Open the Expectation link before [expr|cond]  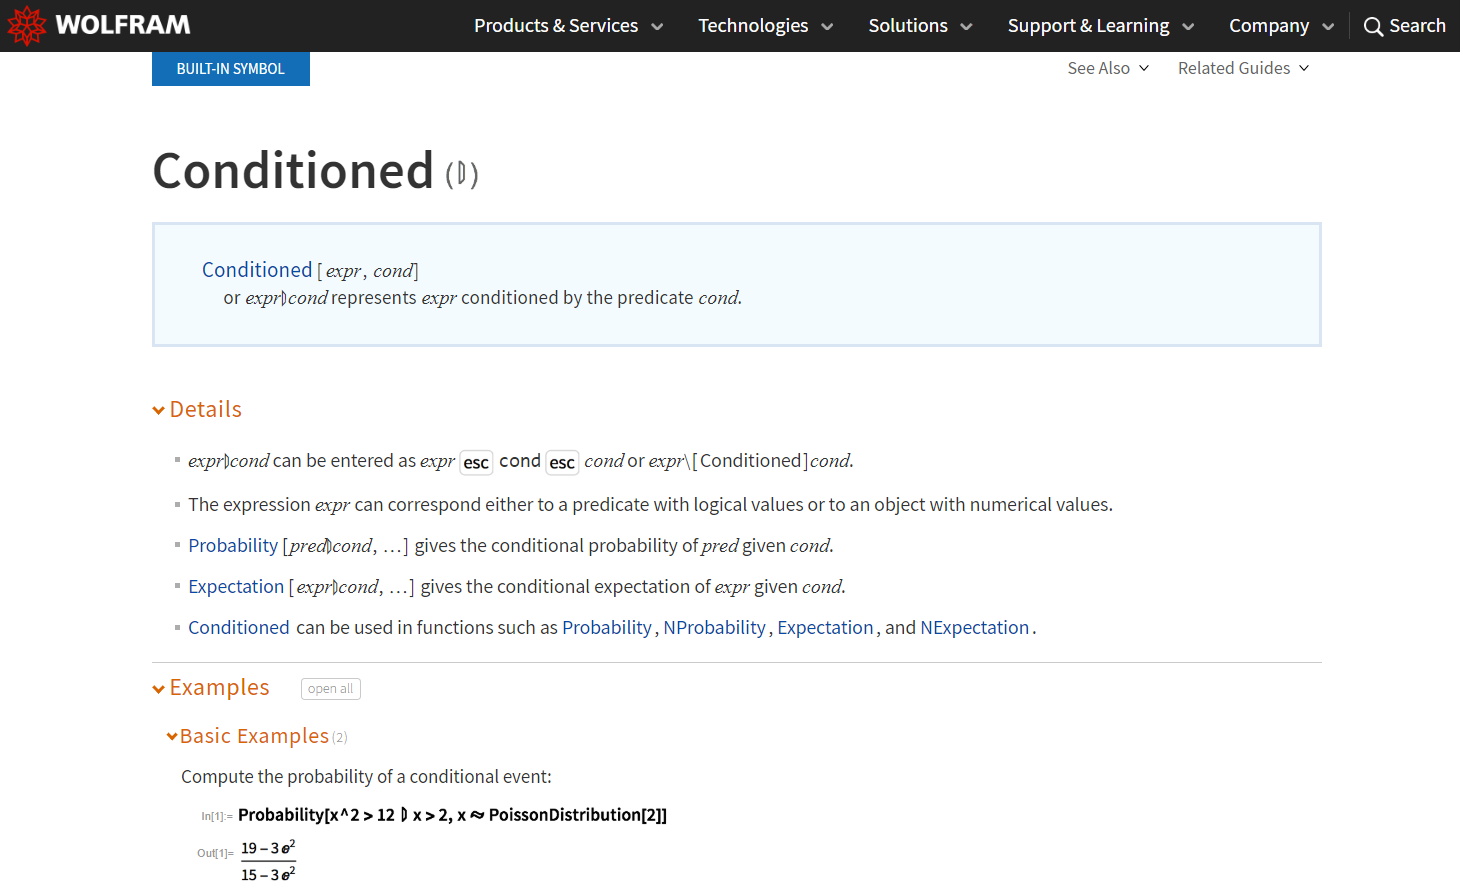[x=236, y=586]
